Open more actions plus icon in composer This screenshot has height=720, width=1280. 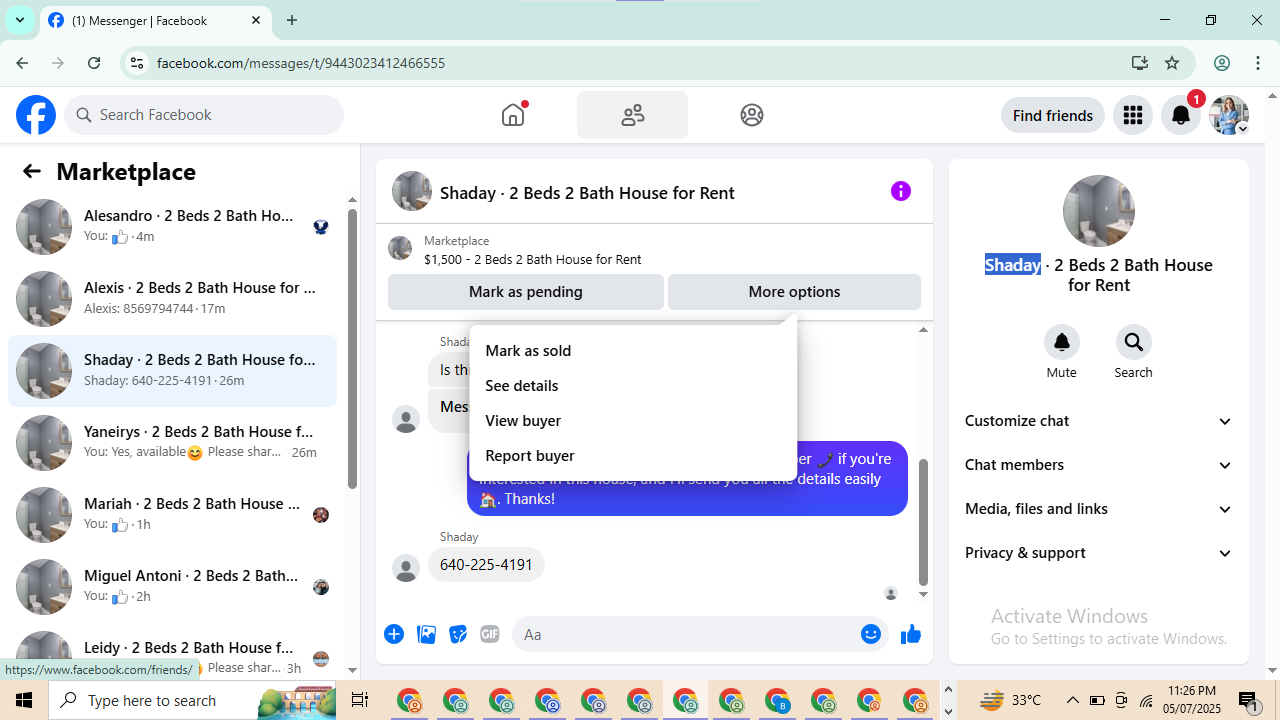[x=394, y=634]
